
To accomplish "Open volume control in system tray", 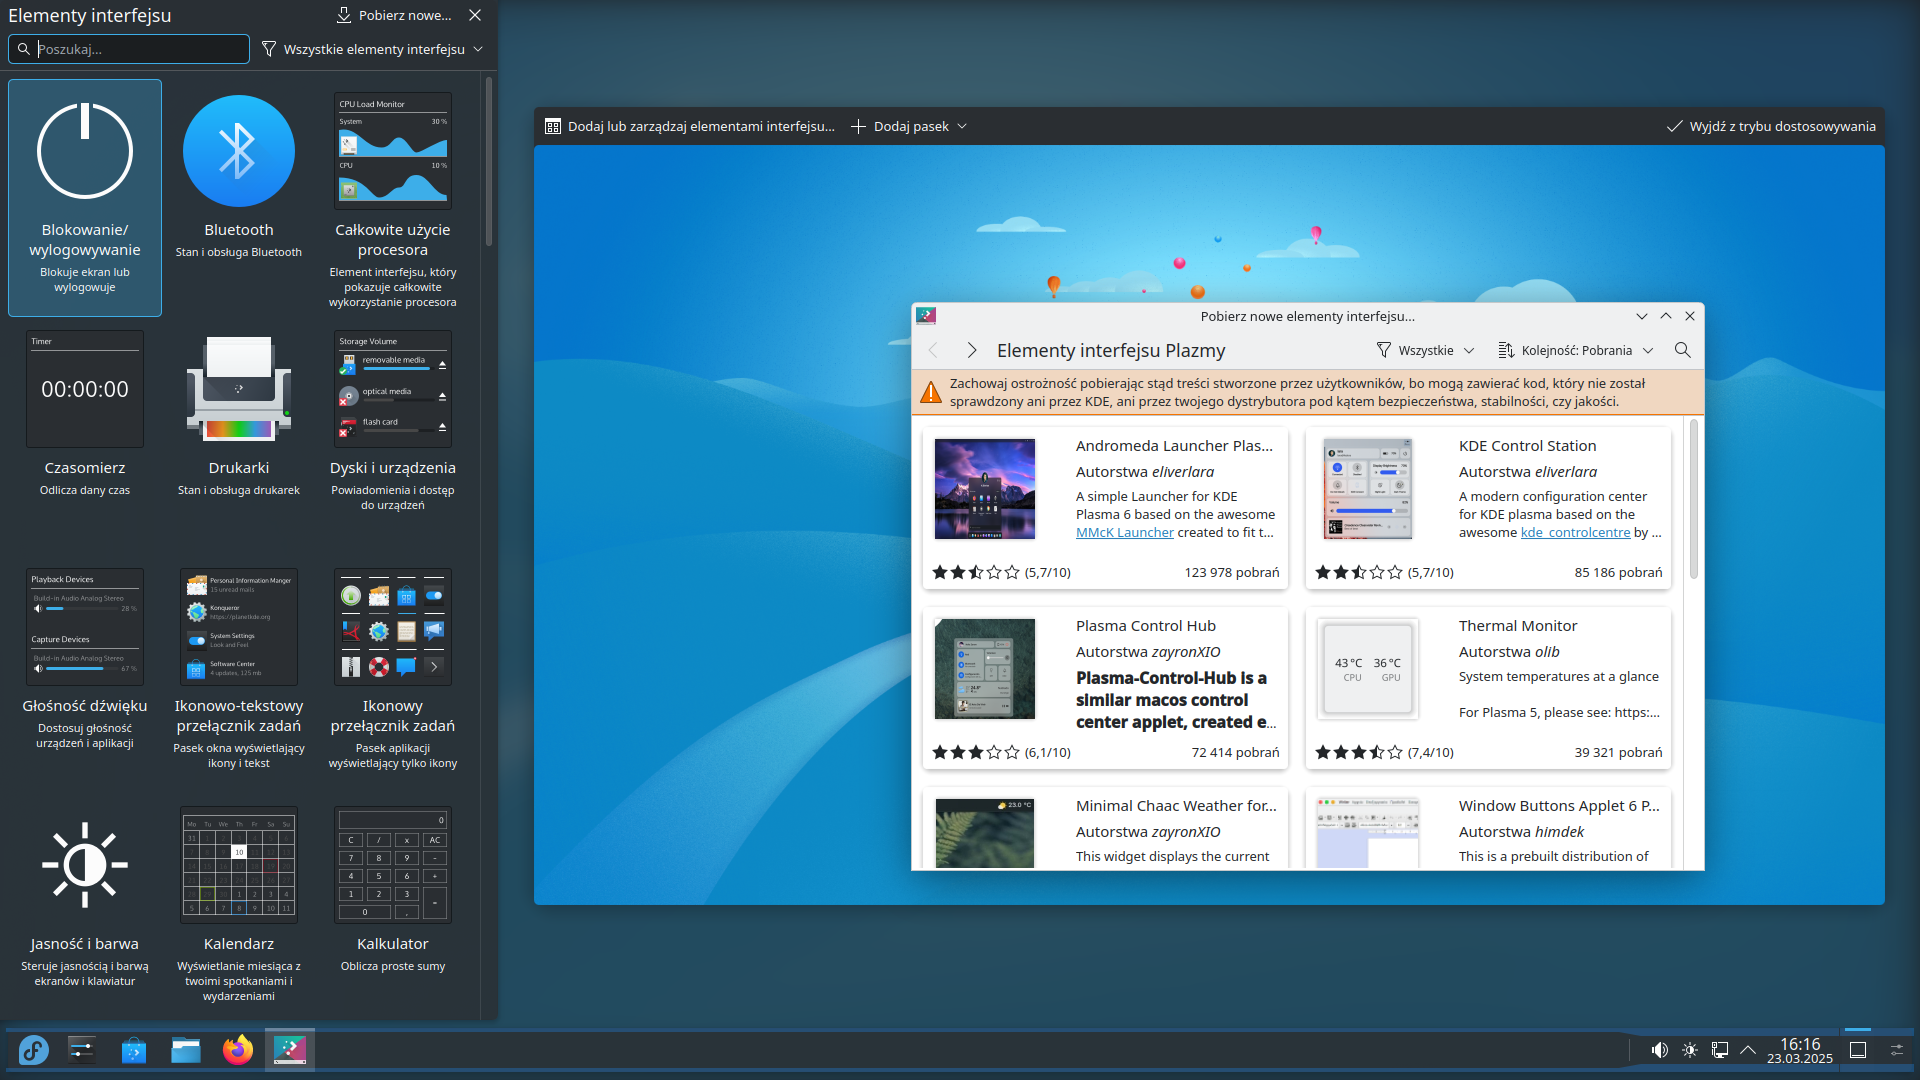I will point(1659,1050).
